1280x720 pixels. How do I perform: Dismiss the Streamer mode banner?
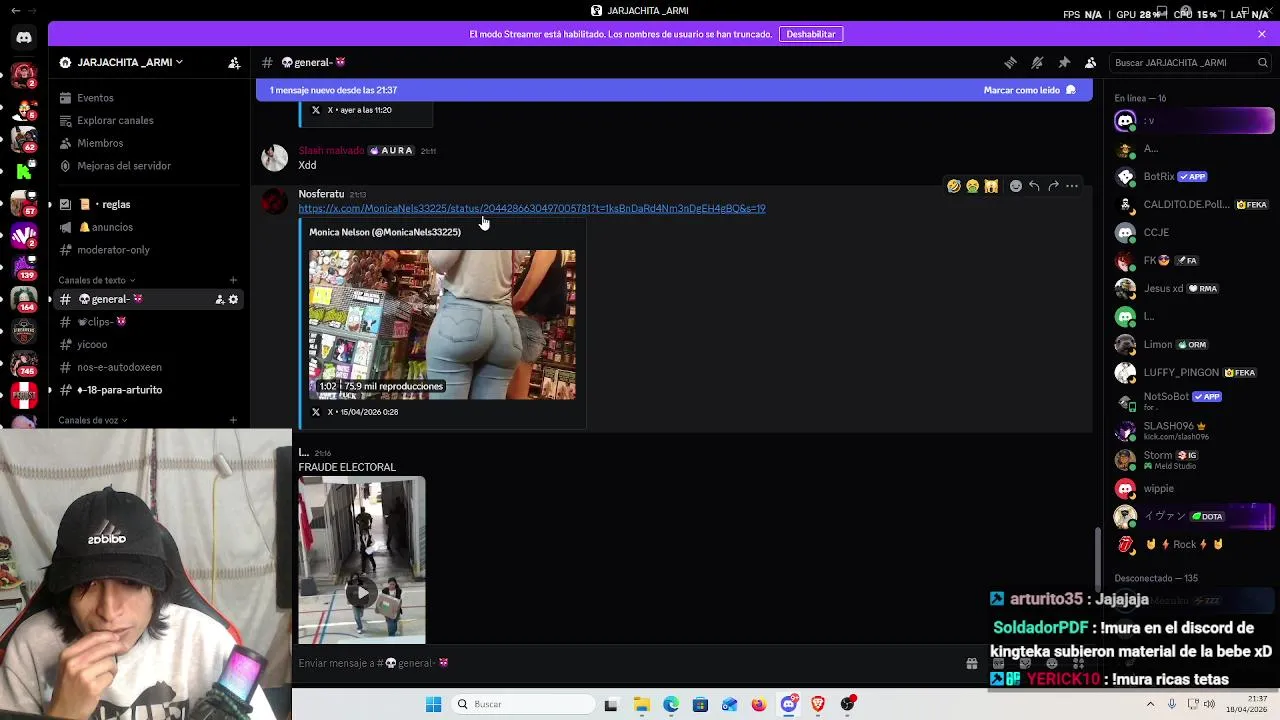pos(1262,34)
